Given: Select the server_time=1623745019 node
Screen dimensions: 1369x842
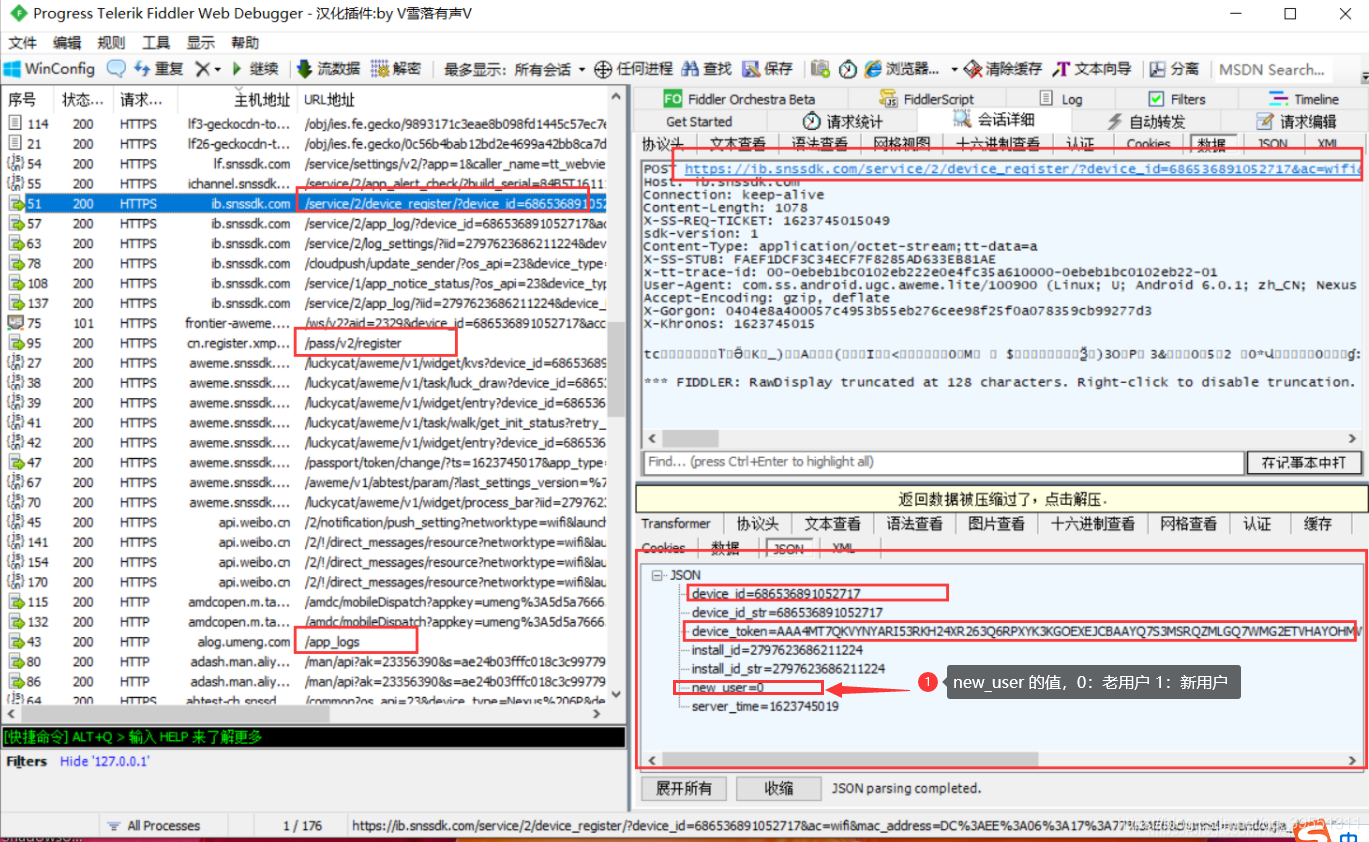Looking at the screenshot, I should (x=765, y=706).
